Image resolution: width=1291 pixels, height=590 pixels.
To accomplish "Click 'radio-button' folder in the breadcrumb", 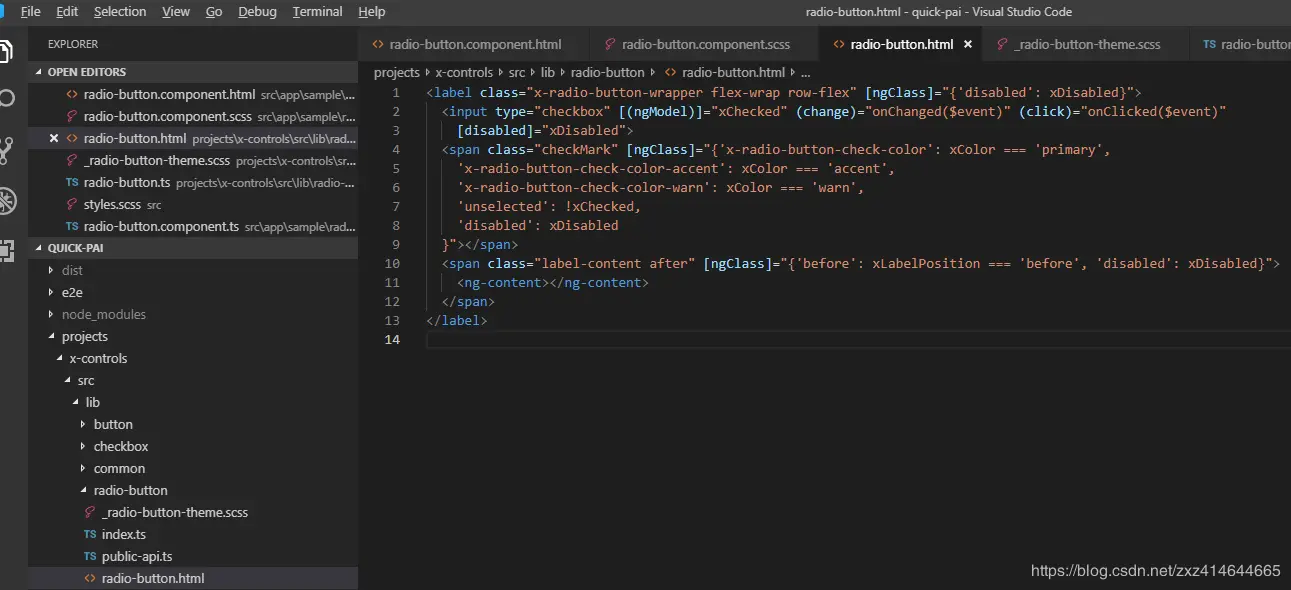I will (607, 73).
